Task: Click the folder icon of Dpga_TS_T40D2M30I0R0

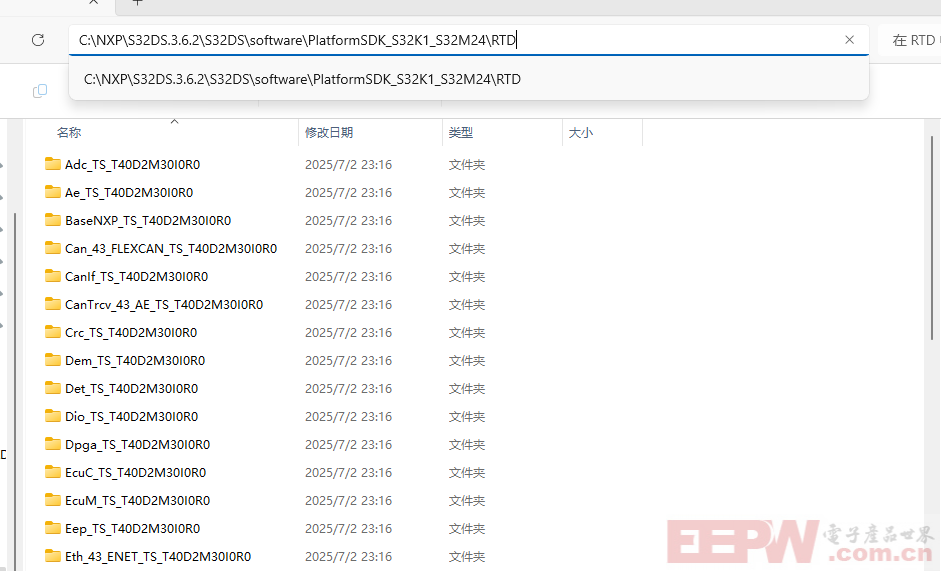Action: pyautogui.click(x=53, y=444)
